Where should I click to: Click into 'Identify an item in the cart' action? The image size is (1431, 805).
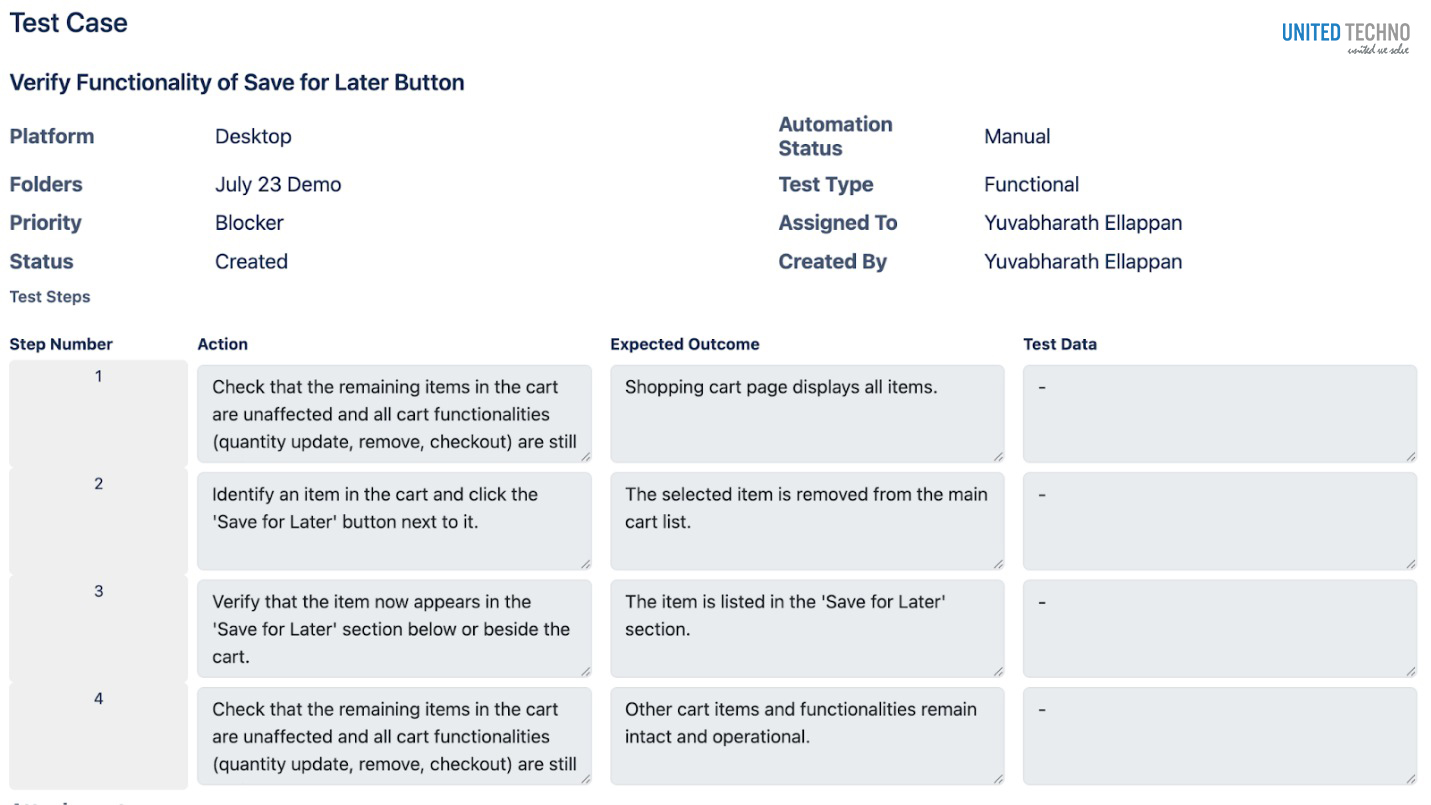tap(394, 521)
